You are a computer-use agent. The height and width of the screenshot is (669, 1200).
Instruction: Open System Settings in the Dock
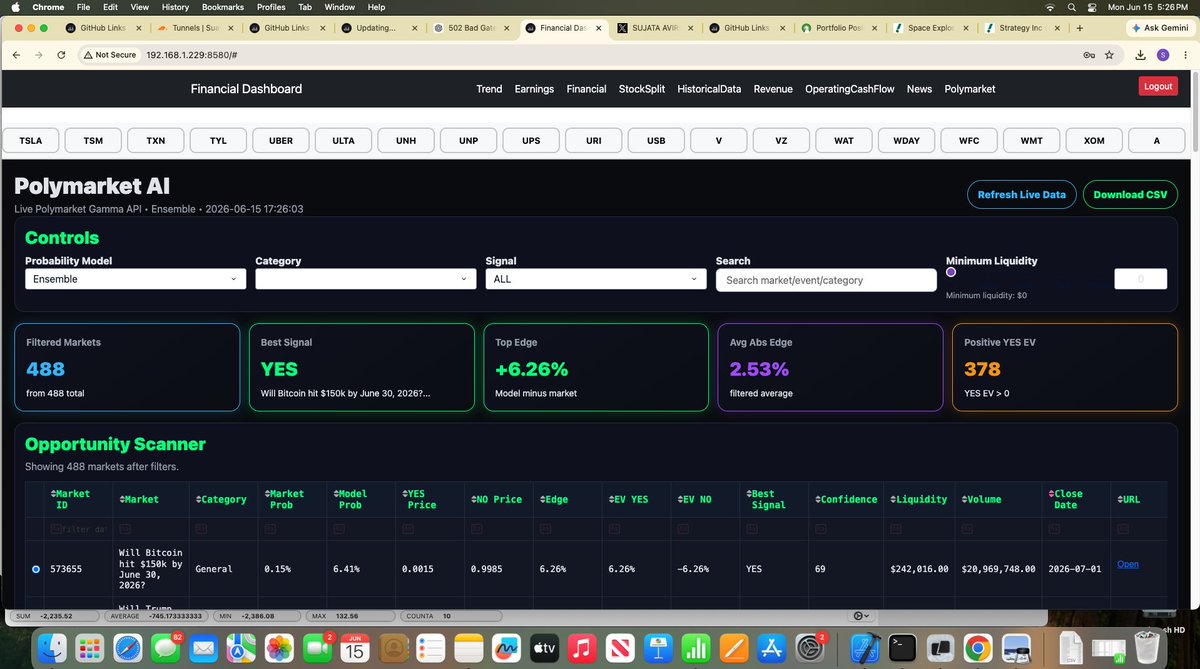point(812,647)
